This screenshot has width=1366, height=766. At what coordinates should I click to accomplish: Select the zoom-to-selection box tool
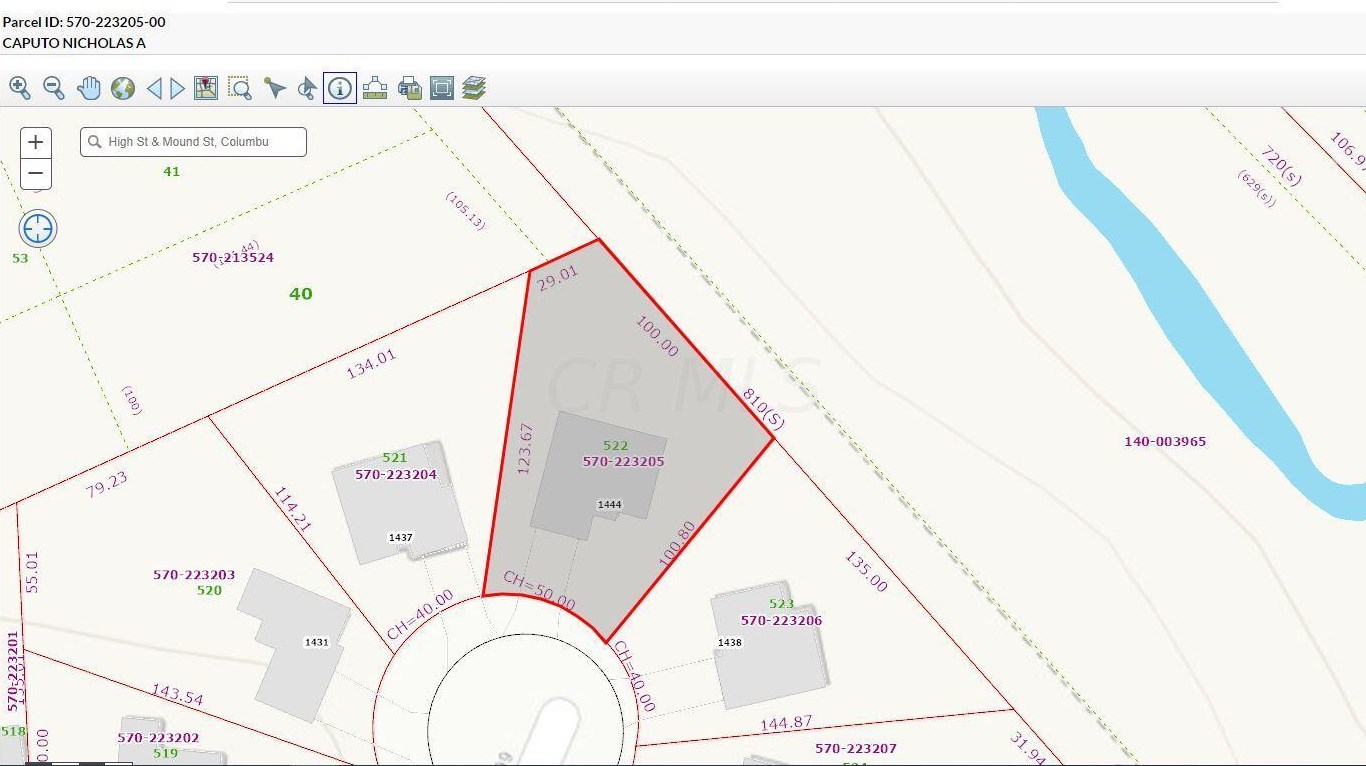click(240, 88)
